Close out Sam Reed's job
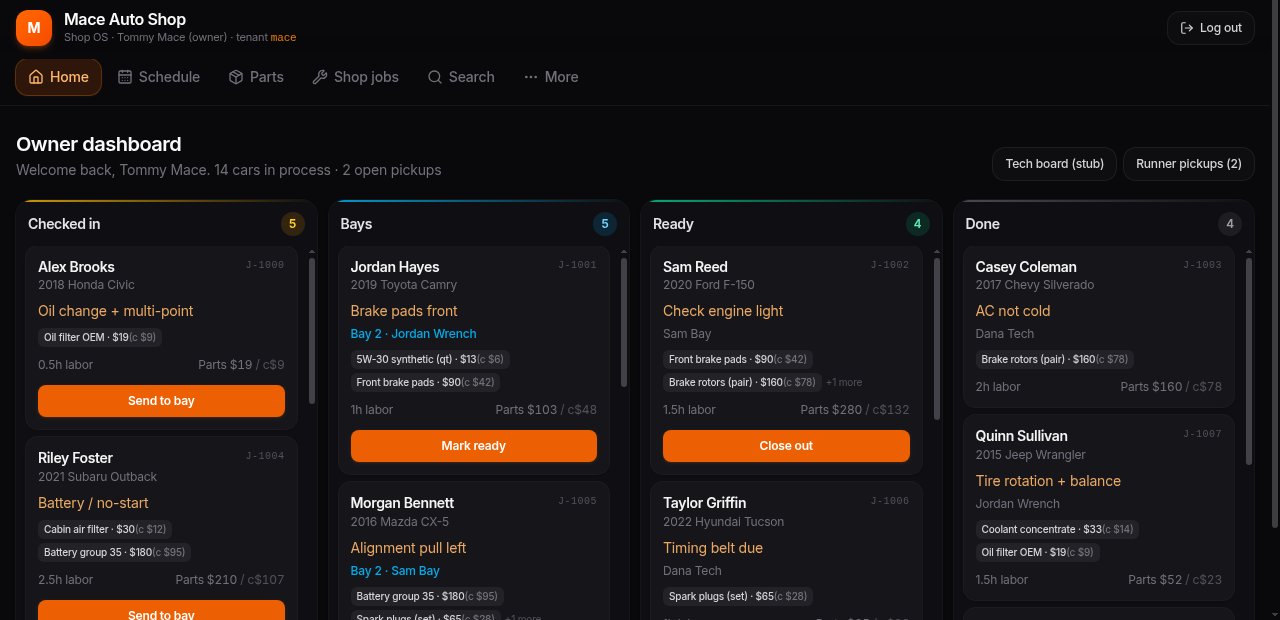1280x620 pixels. coord(786,446)
